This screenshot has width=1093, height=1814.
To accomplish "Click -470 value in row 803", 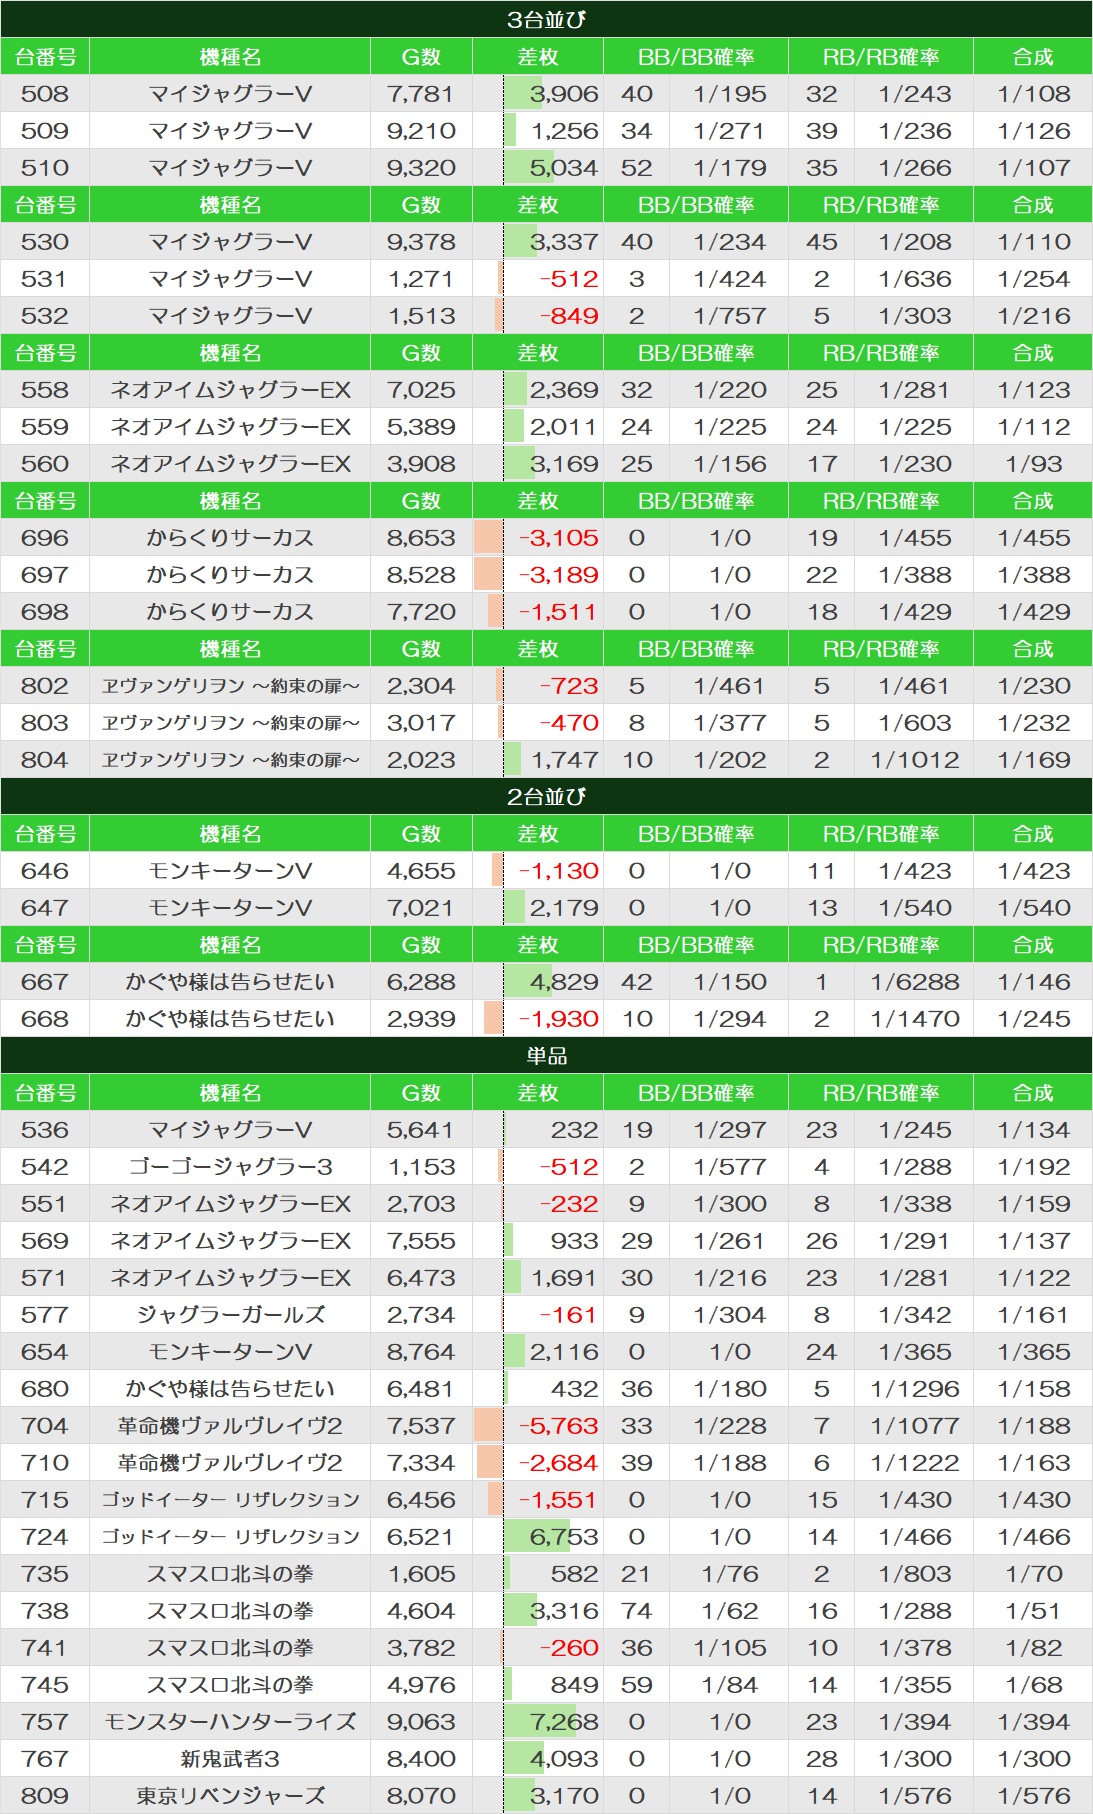I will [569, 723].
